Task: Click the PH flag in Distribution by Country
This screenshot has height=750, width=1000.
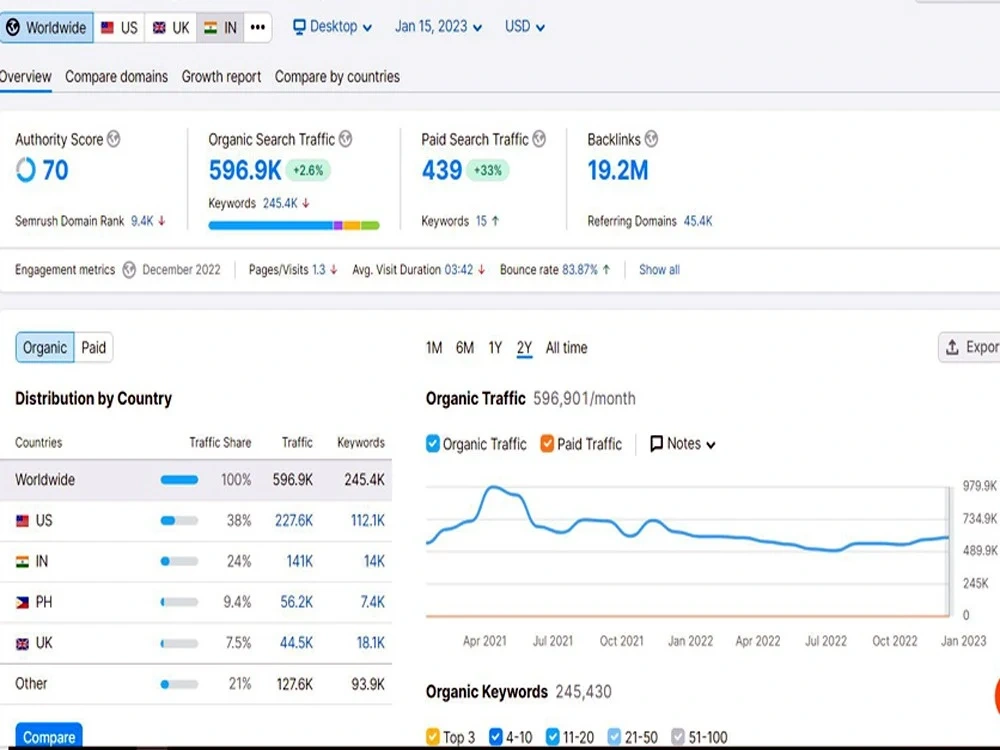Action: [x=22, y=603]
